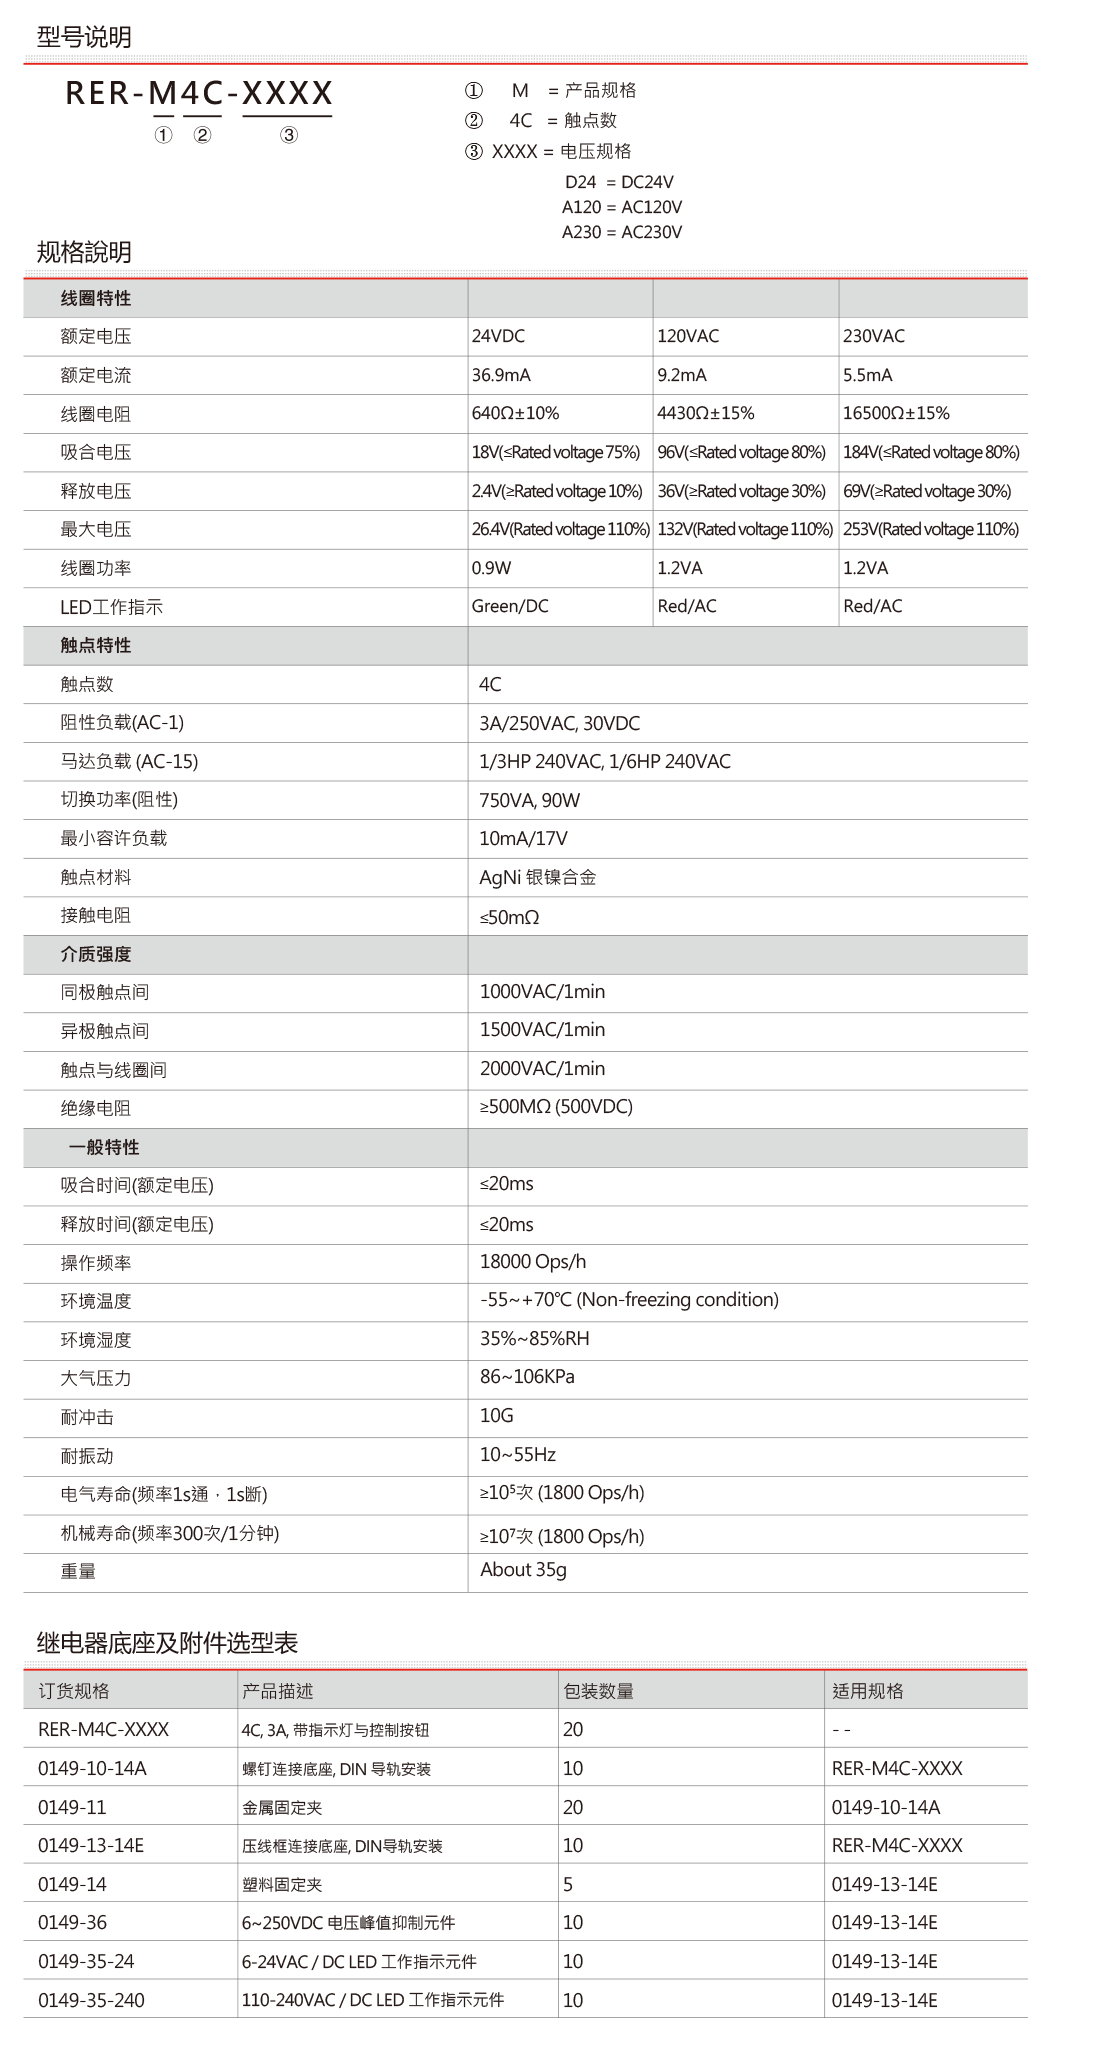Click the '产品描述' column header

coord(278,1690)
